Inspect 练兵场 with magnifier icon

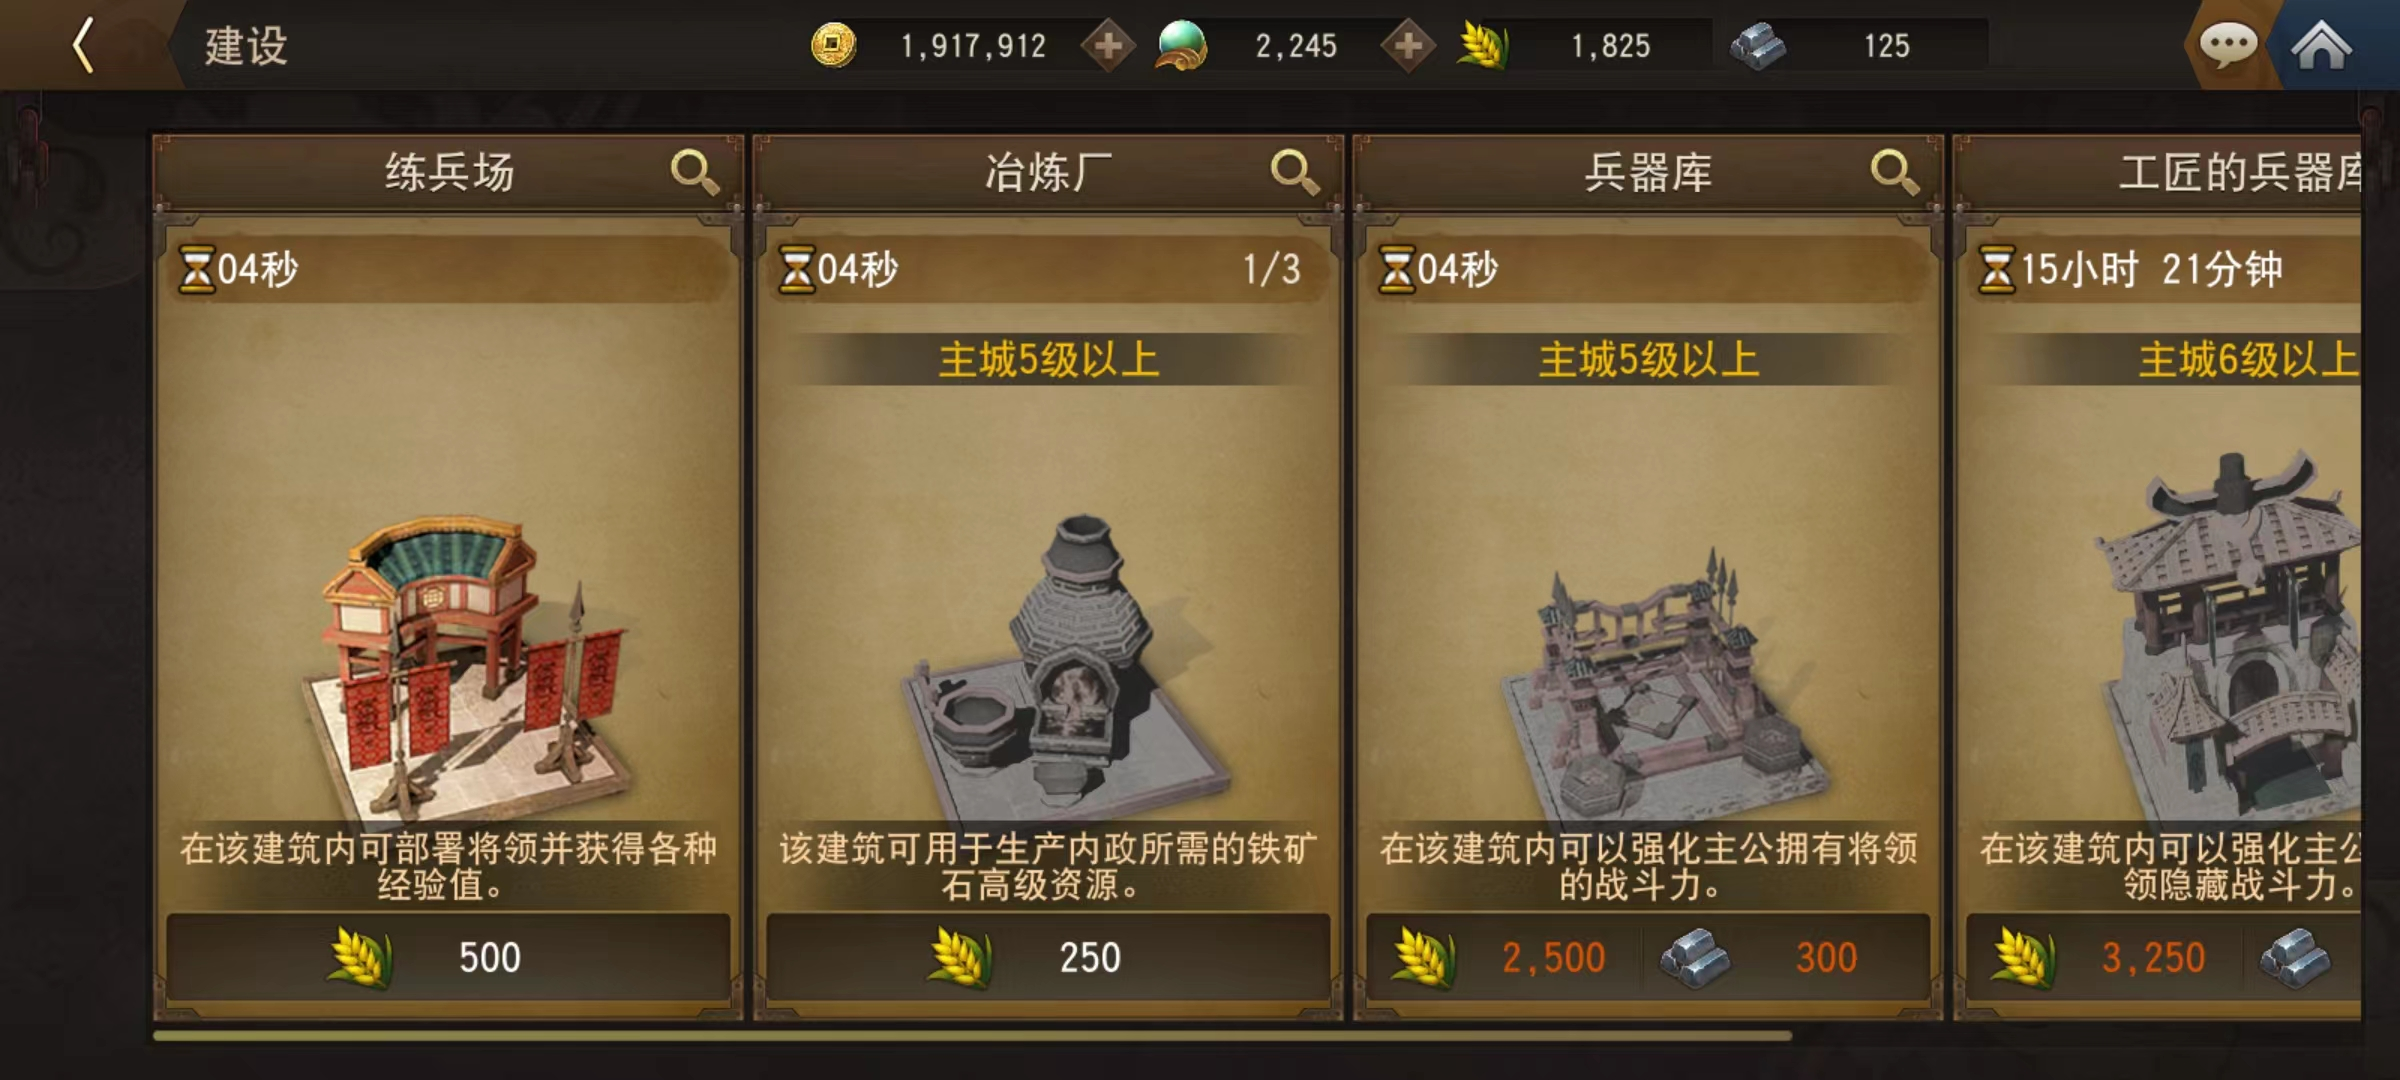694,172
